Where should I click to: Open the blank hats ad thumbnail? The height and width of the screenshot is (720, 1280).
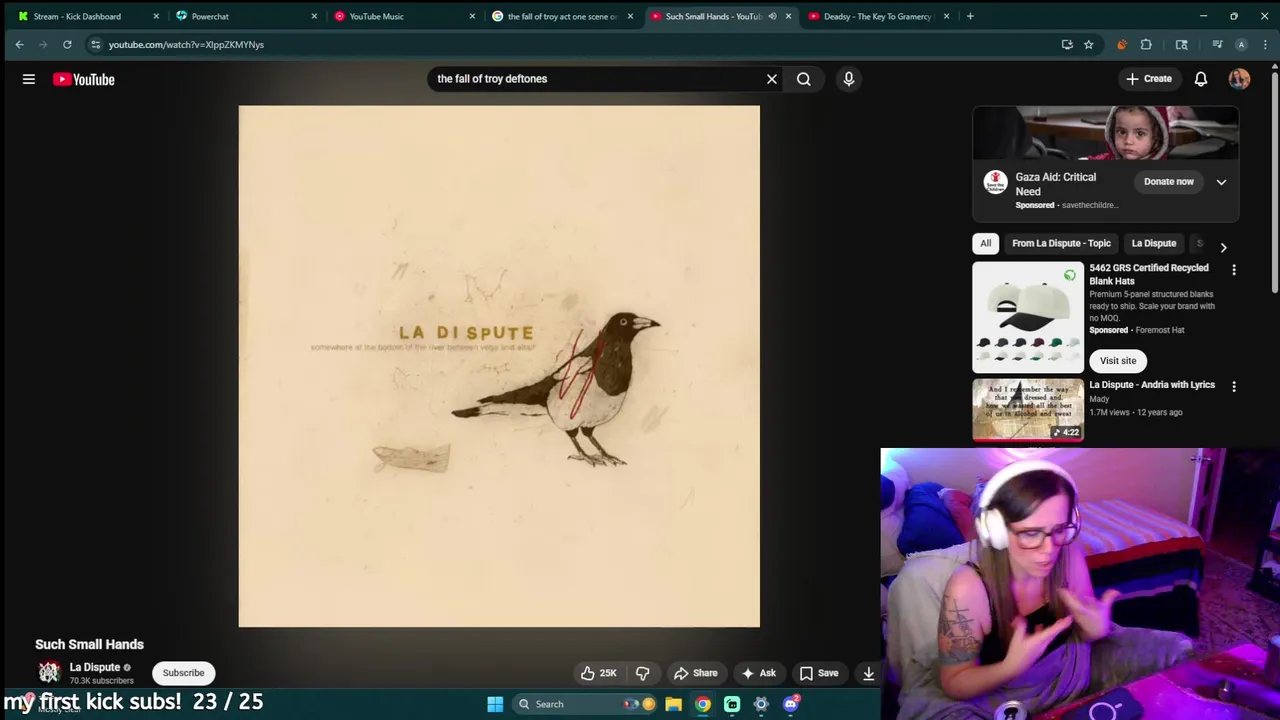pos(1028,317)
